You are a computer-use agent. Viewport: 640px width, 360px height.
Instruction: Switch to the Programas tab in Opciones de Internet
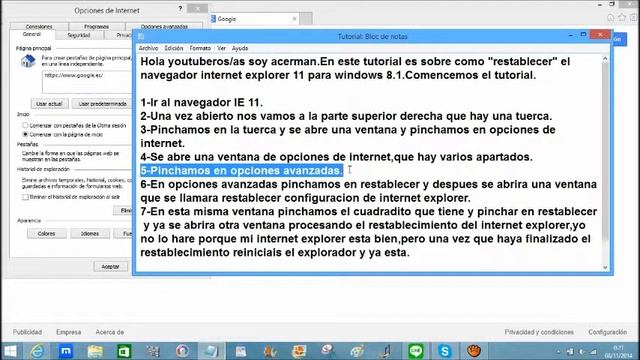point(96,27)
